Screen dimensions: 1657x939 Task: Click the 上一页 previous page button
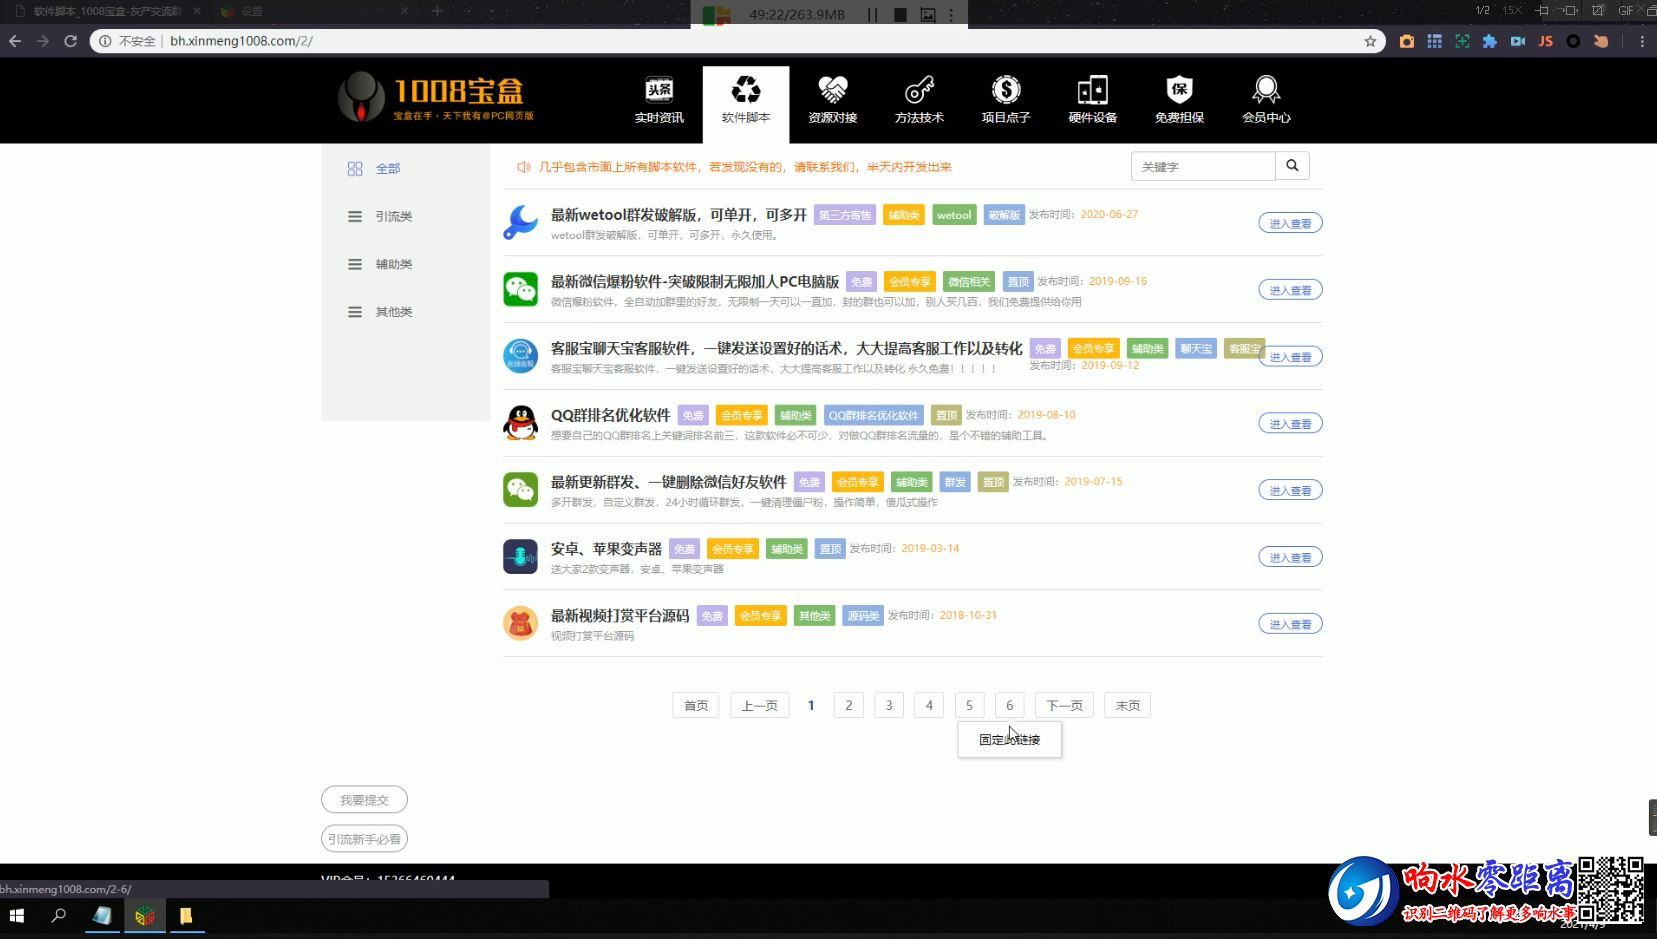coord(760,705)
